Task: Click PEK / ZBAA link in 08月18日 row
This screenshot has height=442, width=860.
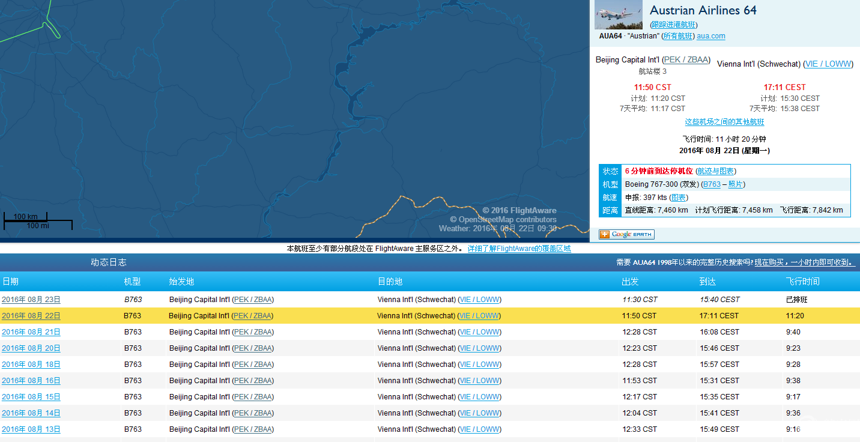Action: [252, 364]
